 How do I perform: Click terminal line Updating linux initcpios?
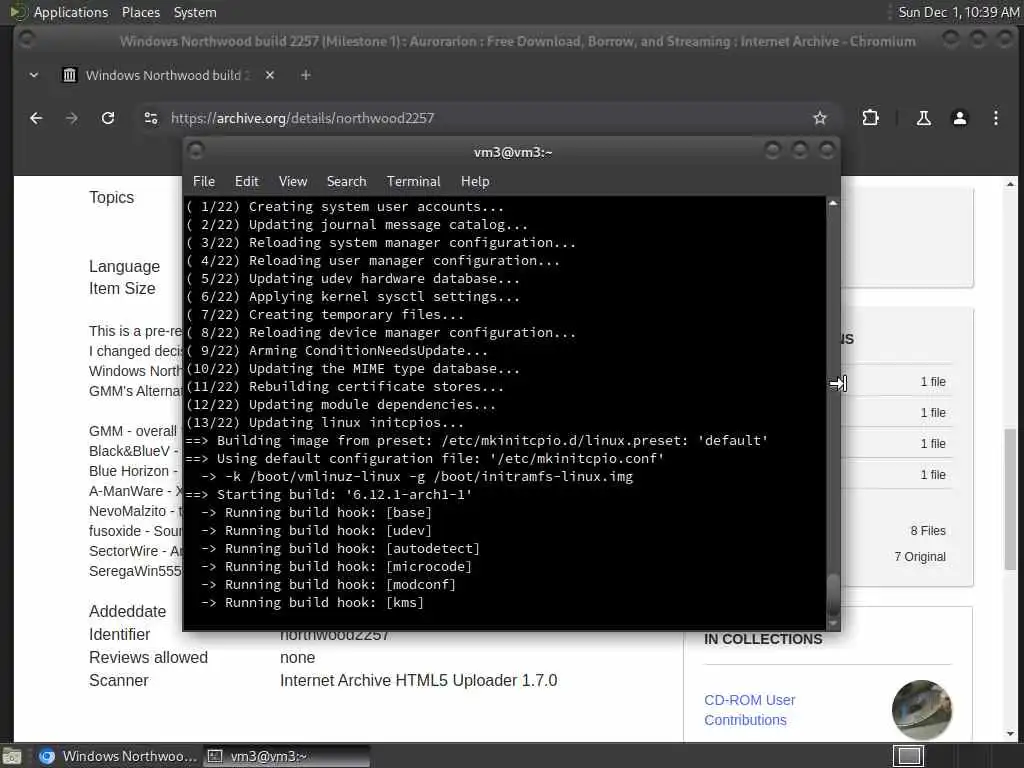coord(325,423)
